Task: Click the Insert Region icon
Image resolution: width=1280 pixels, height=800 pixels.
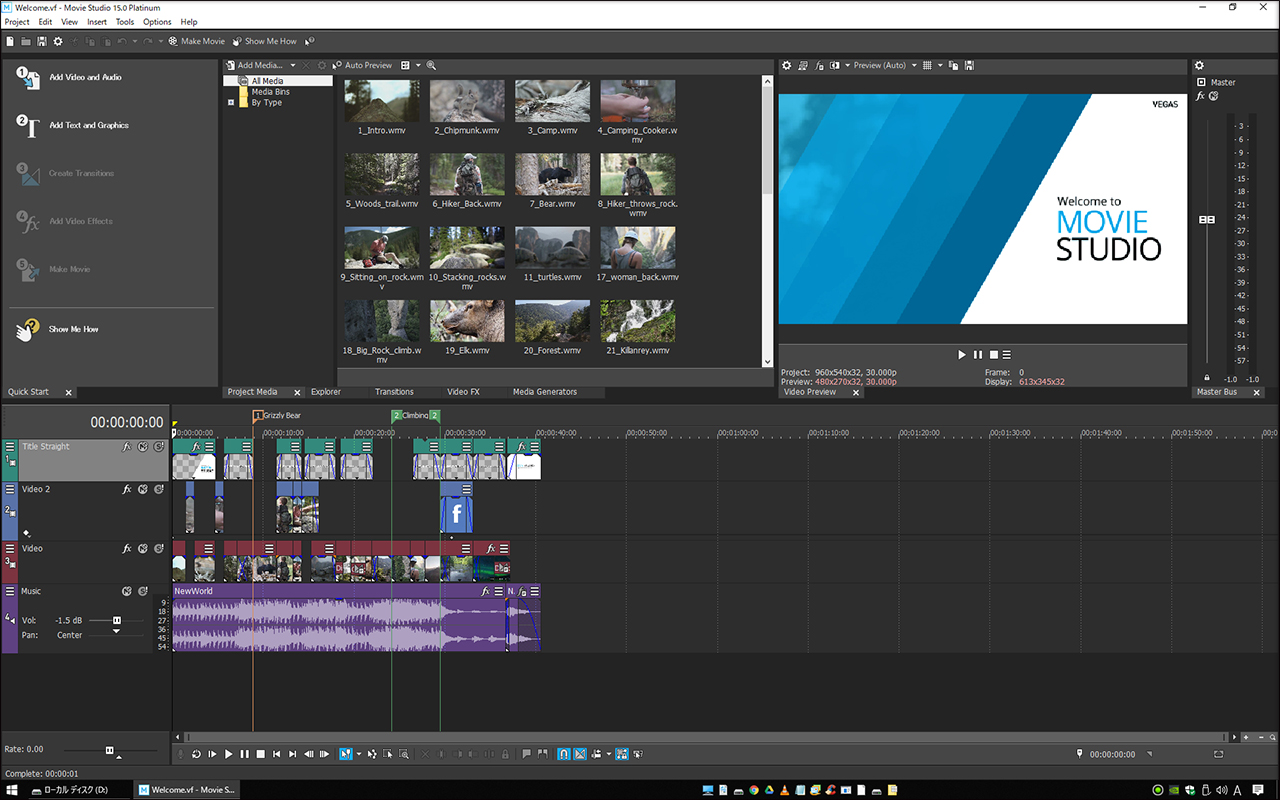Action: 542,754
